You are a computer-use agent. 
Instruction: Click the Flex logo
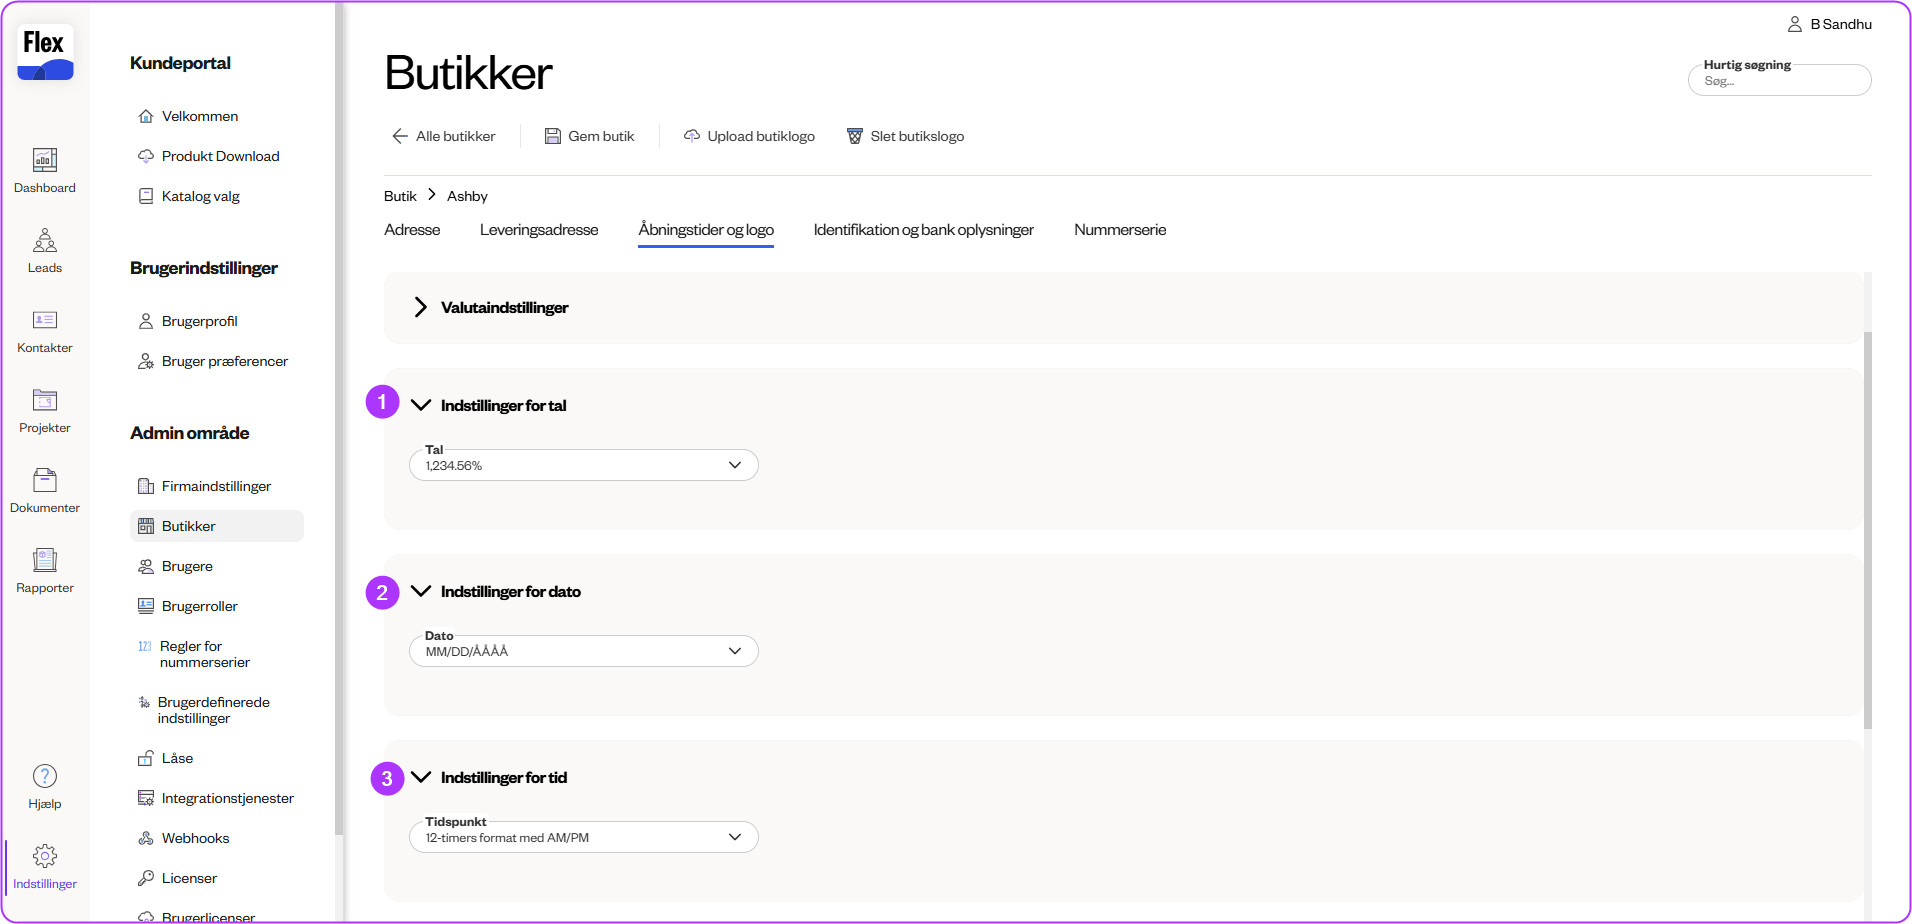[45, 53]
